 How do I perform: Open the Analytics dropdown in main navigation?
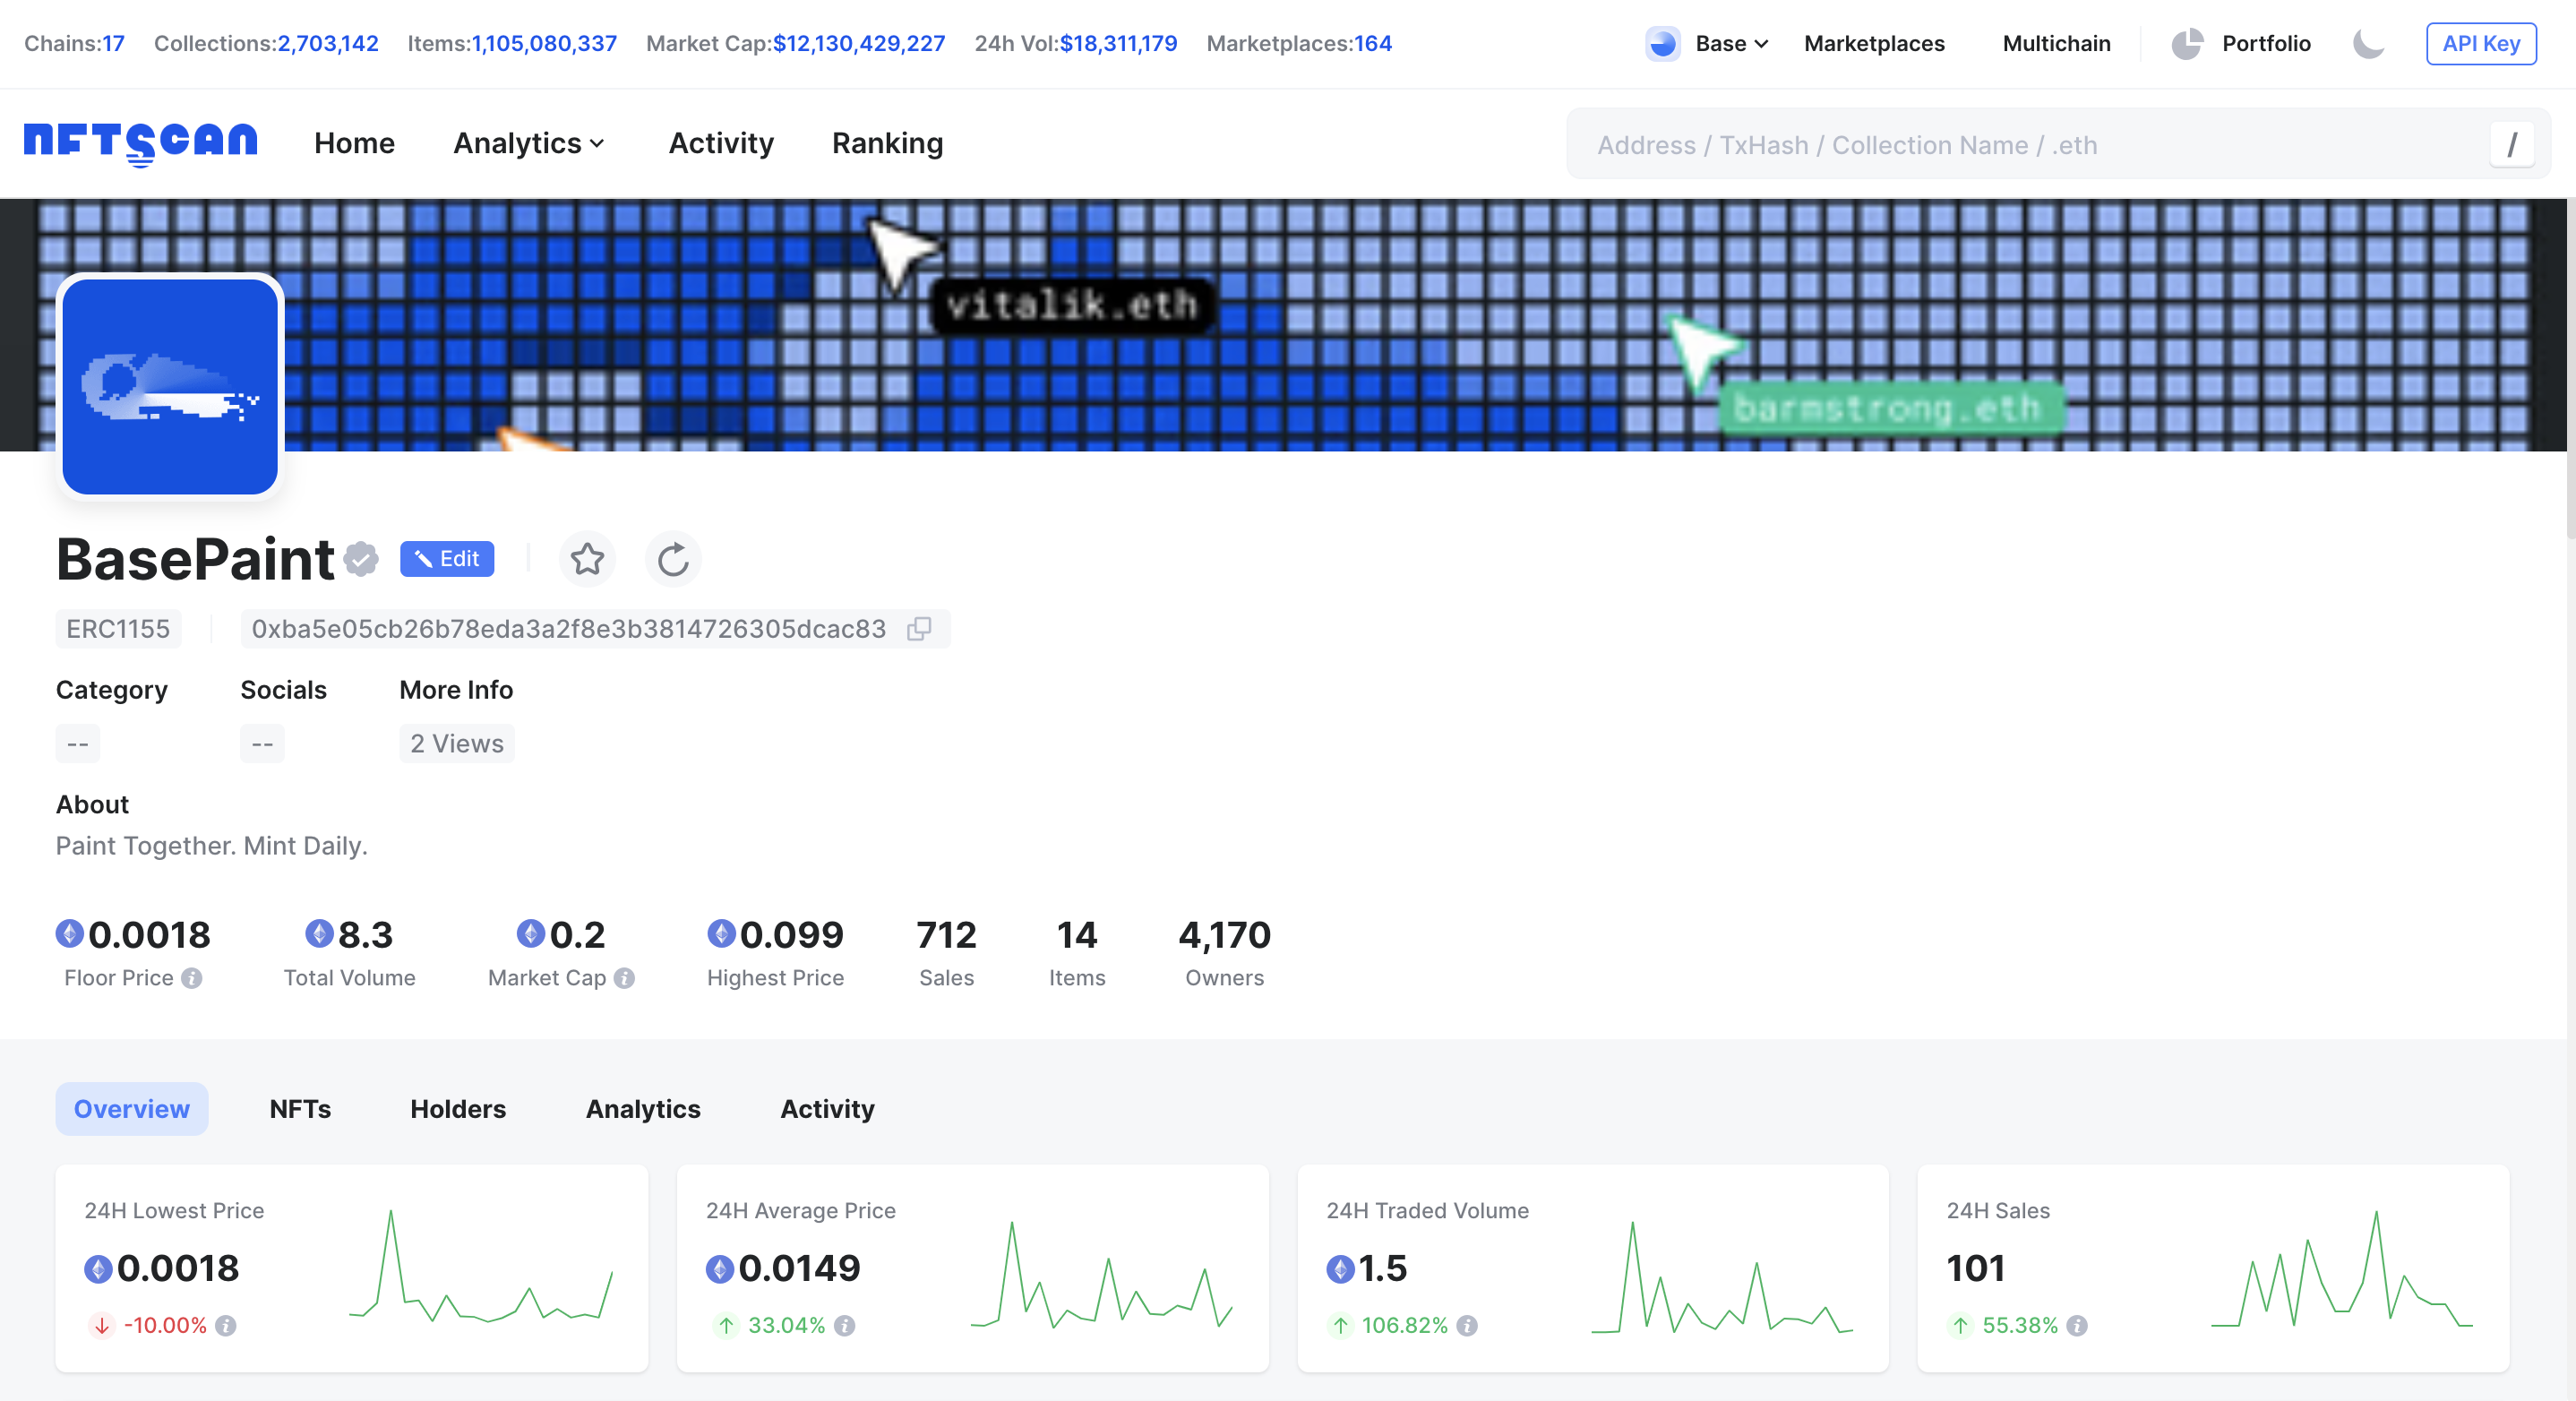(529, 143)
